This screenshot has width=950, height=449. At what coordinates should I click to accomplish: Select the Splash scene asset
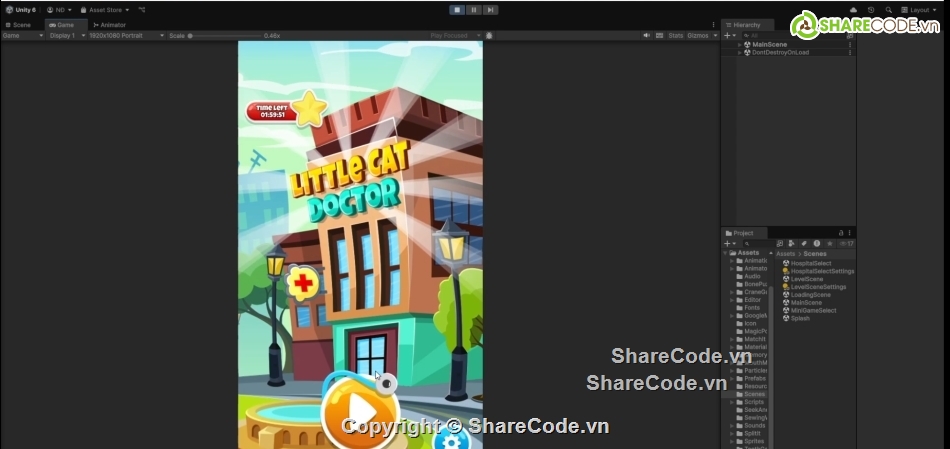[796, 319]
